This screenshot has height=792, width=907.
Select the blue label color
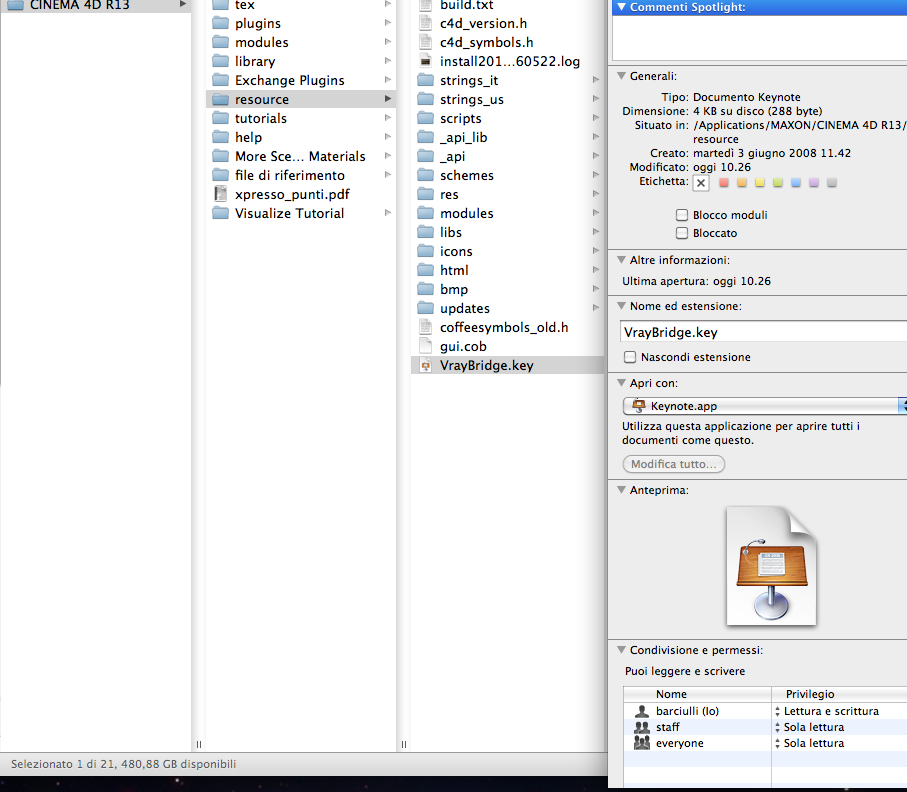[796, 183]
